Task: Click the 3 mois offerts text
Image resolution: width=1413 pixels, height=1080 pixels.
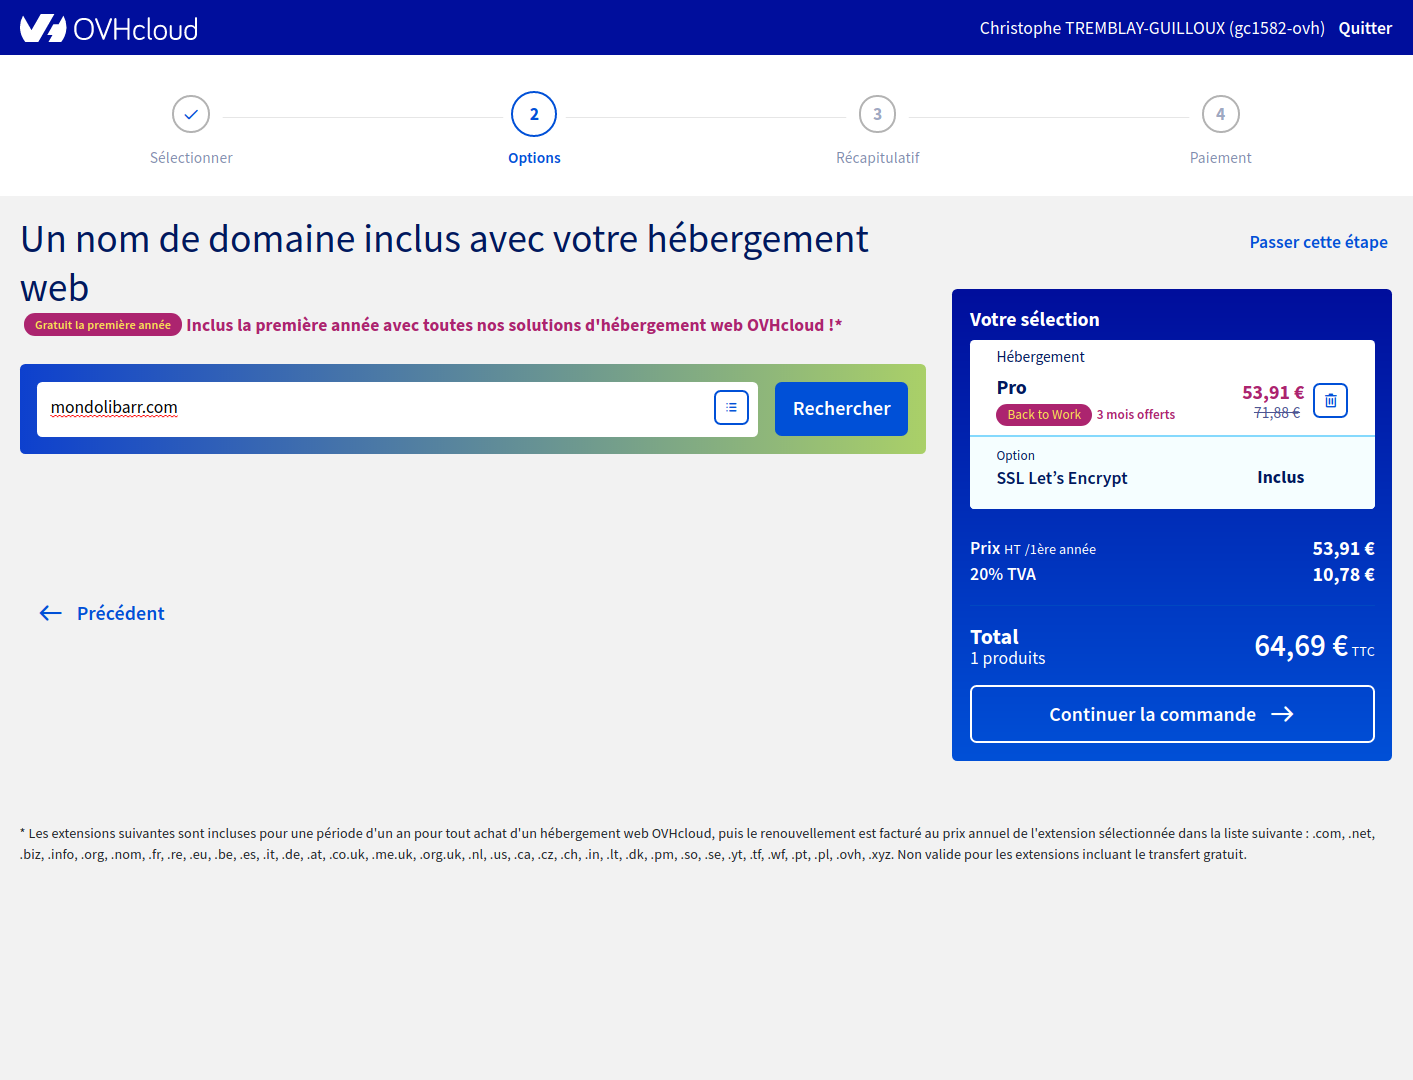Action: (x=1136, y=415)
